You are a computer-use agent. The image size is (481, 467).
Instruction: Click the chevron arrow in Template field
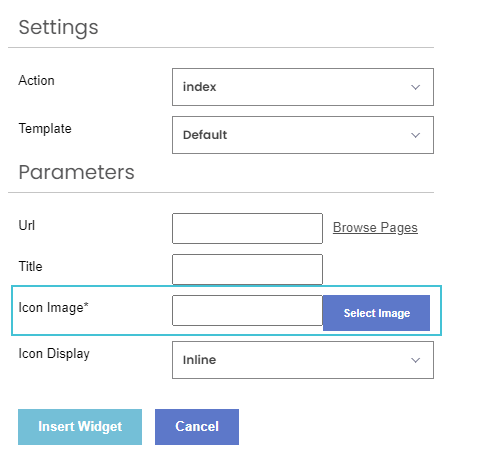(415, 135)
